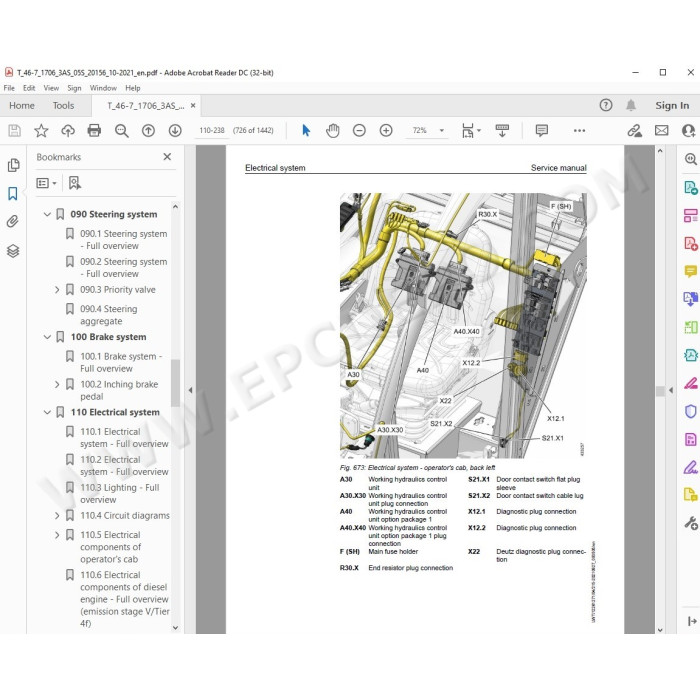Viewport: 700px width, 700px height.
Task: Expand right pane with bottom arrow icon
Action: [x=692, y=621]
